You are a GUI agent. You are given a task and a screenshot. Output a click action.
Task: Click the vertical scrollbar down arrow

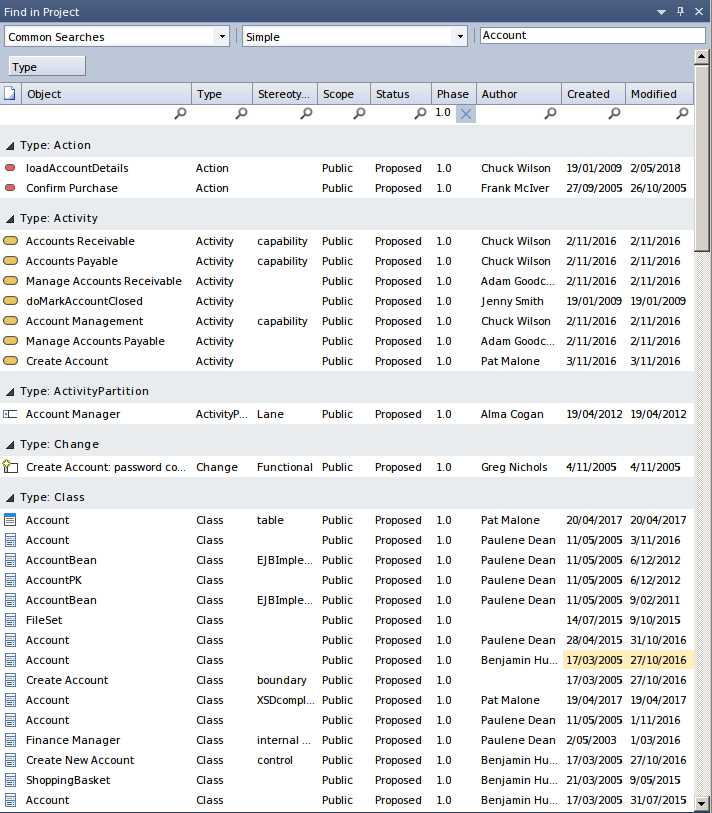pyautogui.click(x=702, y=803)
